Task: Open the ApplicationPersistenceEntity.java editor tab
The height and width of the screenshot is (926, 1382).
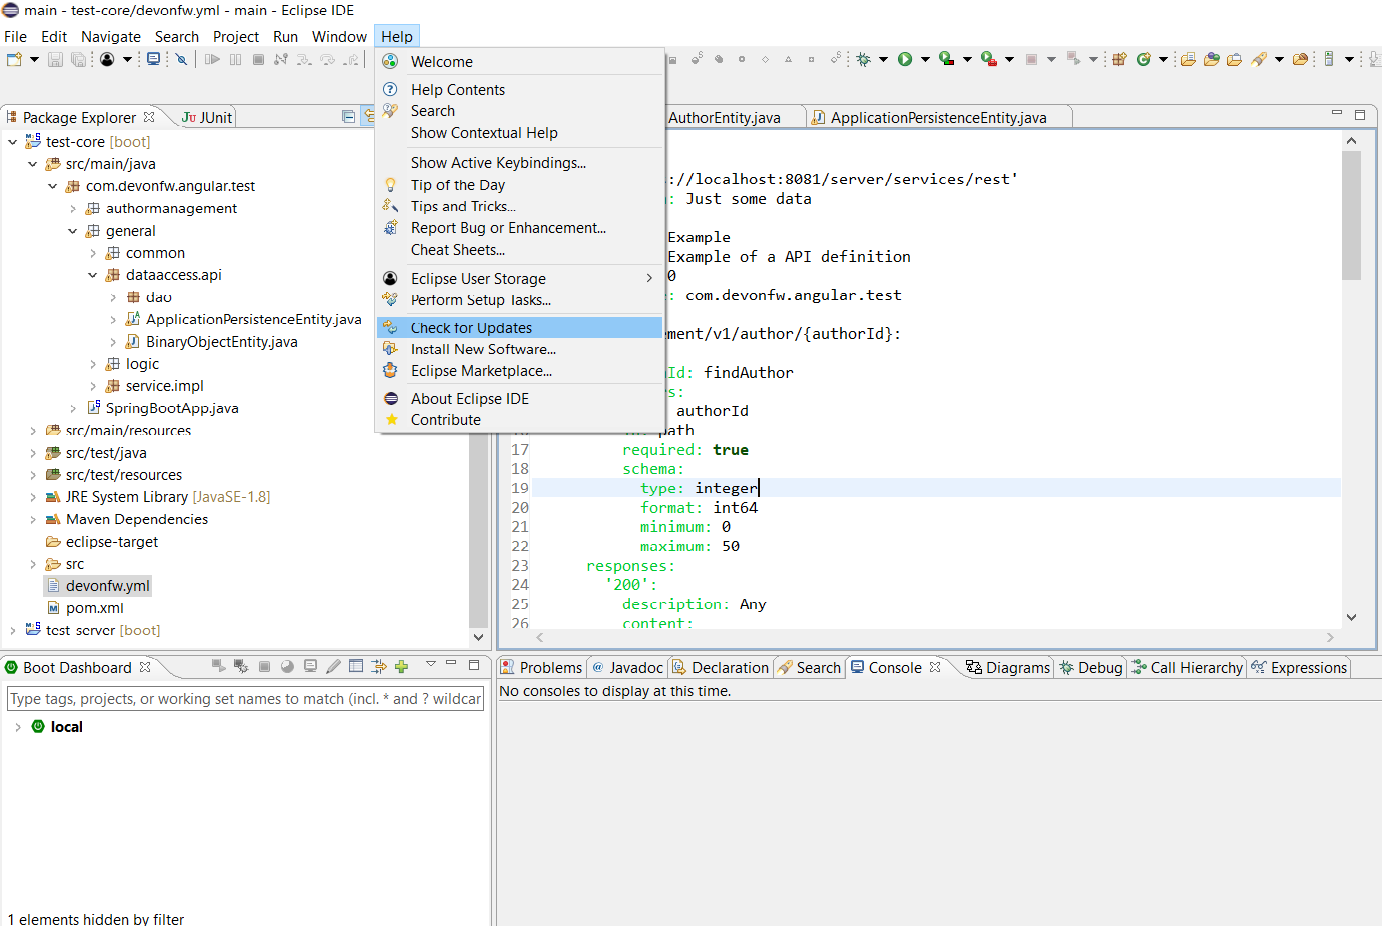Action: tap(937, 118)
